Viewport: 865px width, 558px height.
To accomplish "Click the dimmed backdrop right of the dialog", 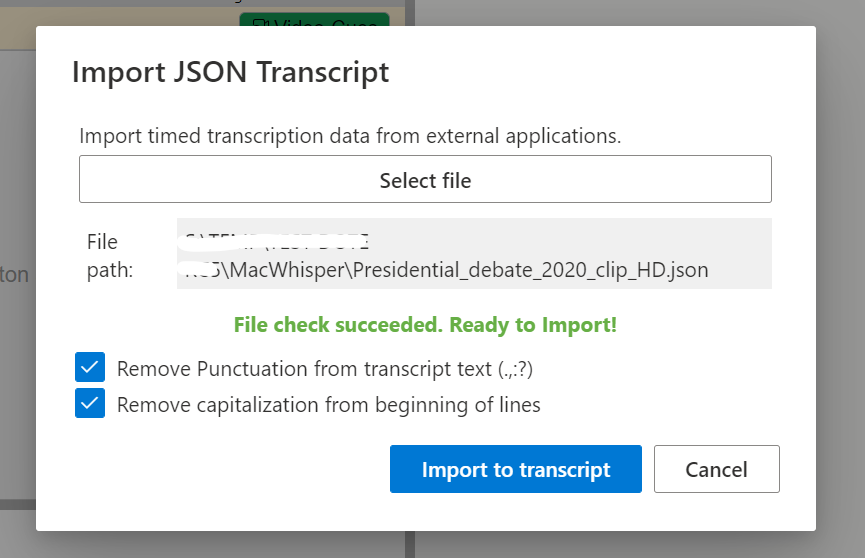I will pyautogui.click(x=840, y=276).
